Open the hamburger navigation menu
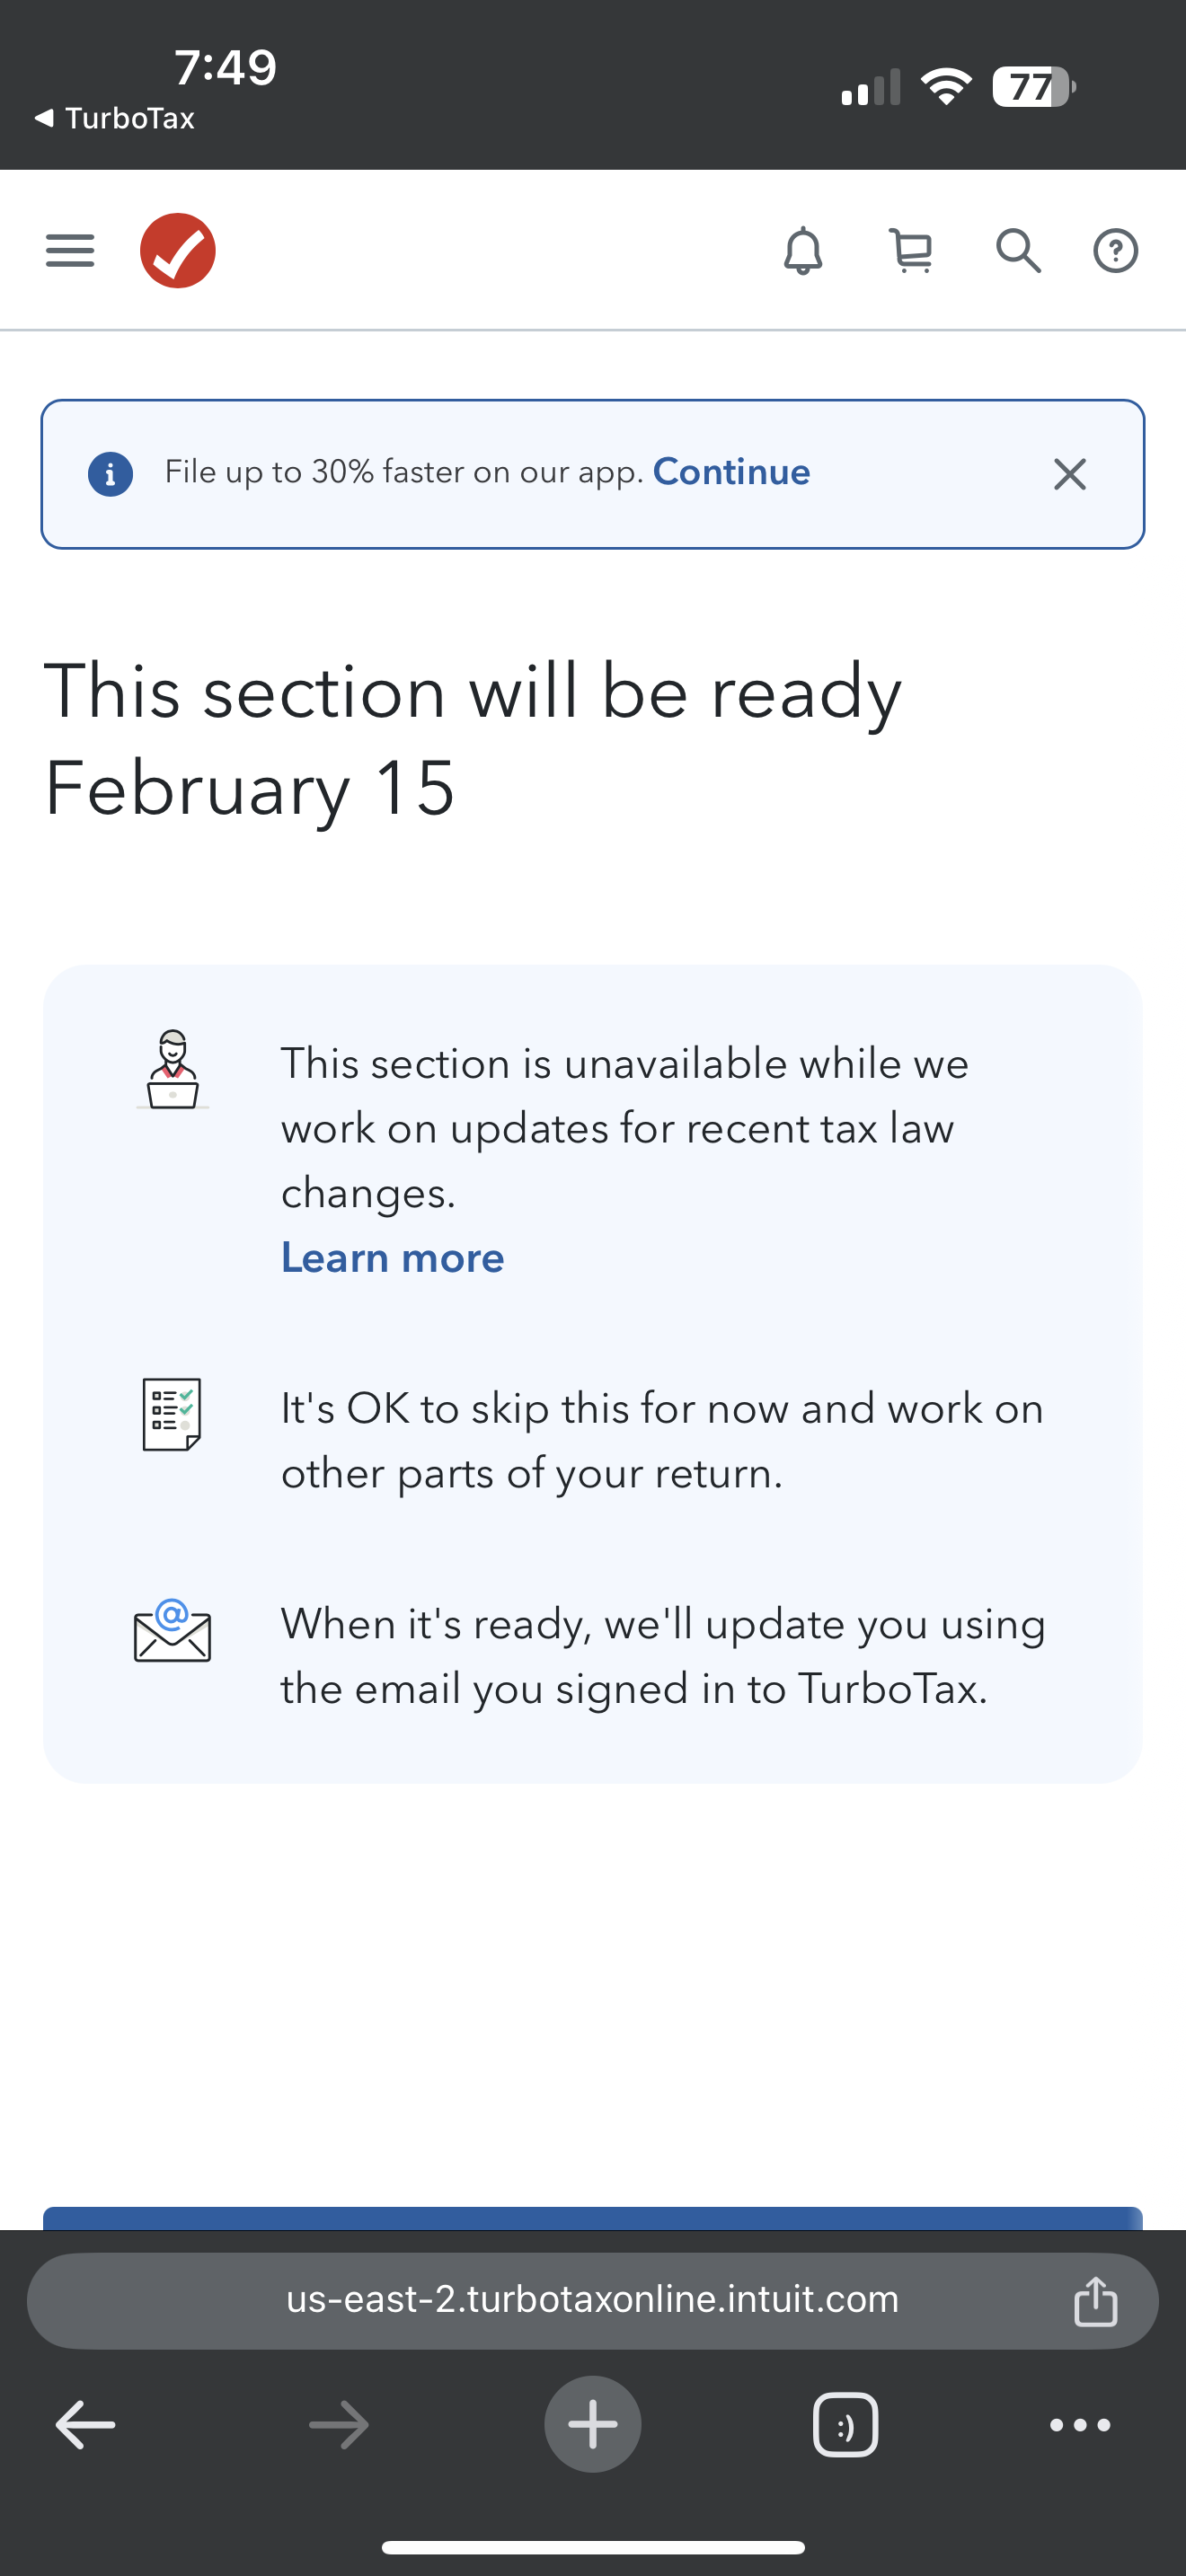 point(70,250)
